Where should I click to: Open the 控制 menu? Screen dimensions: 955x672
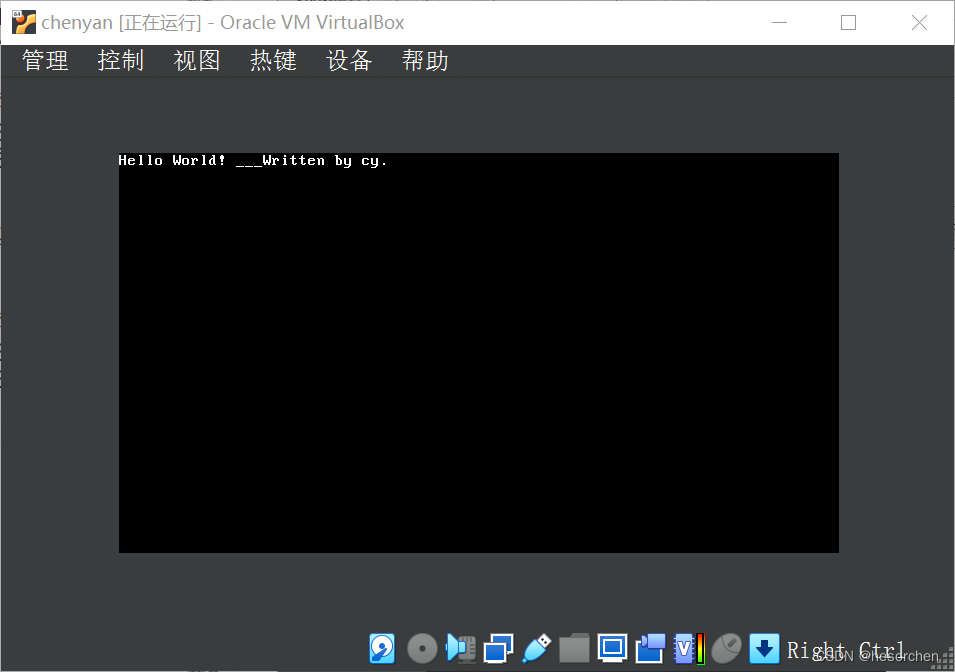(121, 61)
